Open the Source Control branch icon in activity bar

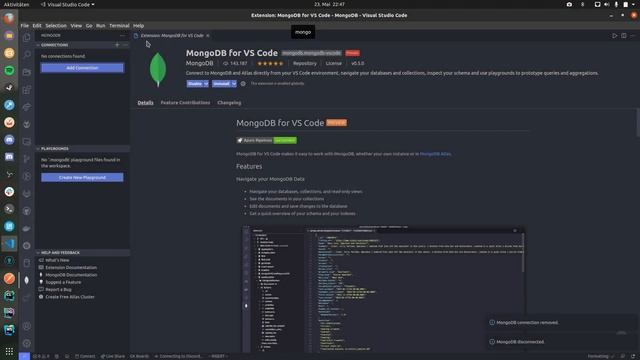click(27, 159)
